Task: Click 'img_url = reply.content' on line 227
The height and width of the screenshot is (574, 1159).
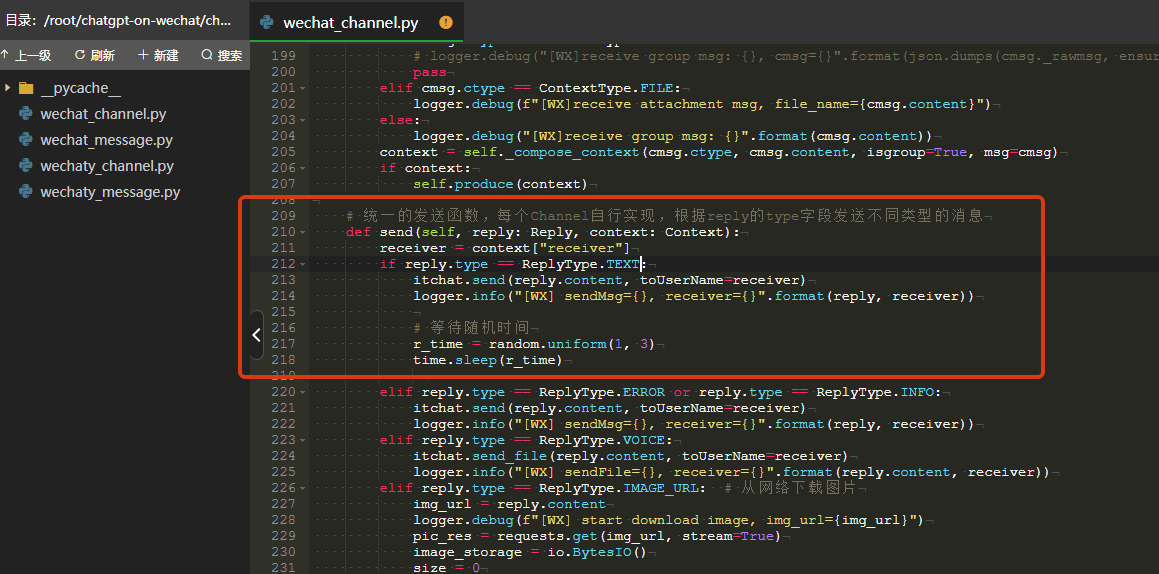Action: click(509, 504)
